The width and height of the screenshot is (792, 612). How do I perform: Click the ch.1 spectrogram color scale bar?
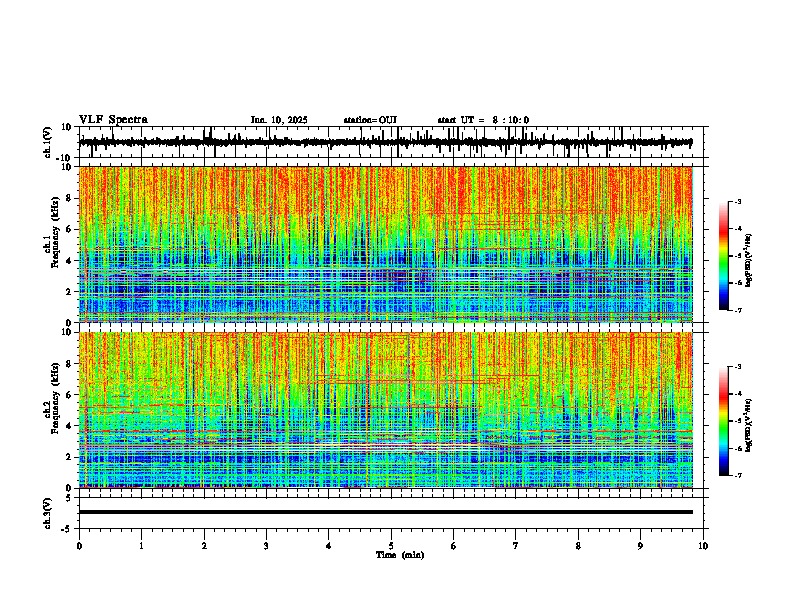click(x=723, y=256)
